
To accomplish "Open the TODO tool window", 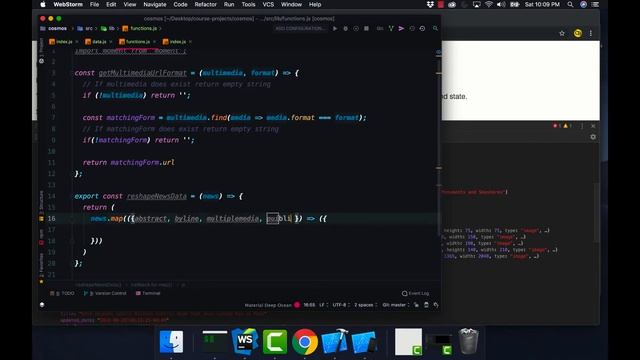I will tap(62, 293).
